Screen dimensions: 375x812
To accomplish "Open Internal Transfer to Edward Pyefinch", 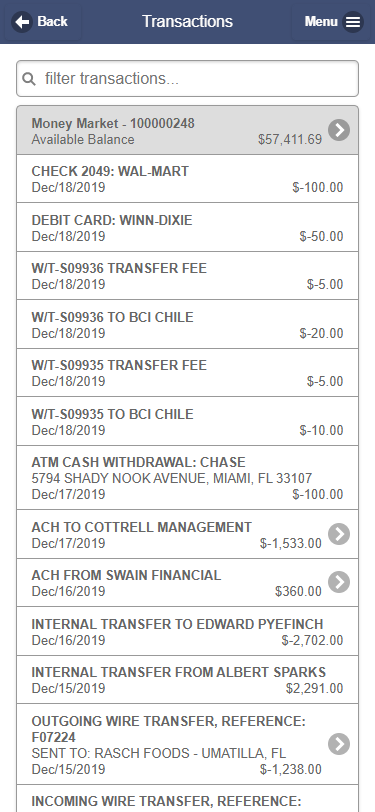I will (188, 631).
